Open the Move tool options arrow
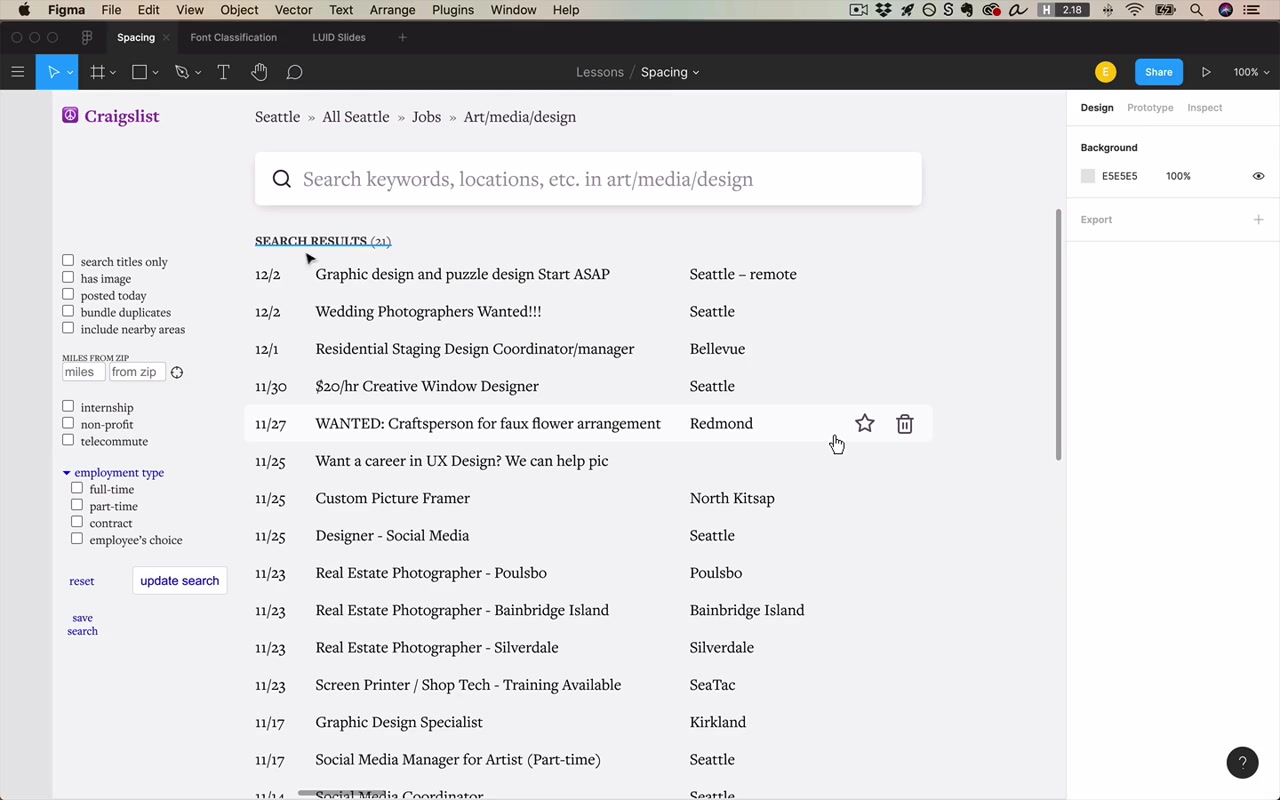1280x800 pixels. pyautogui.click(x=69, y=73)
